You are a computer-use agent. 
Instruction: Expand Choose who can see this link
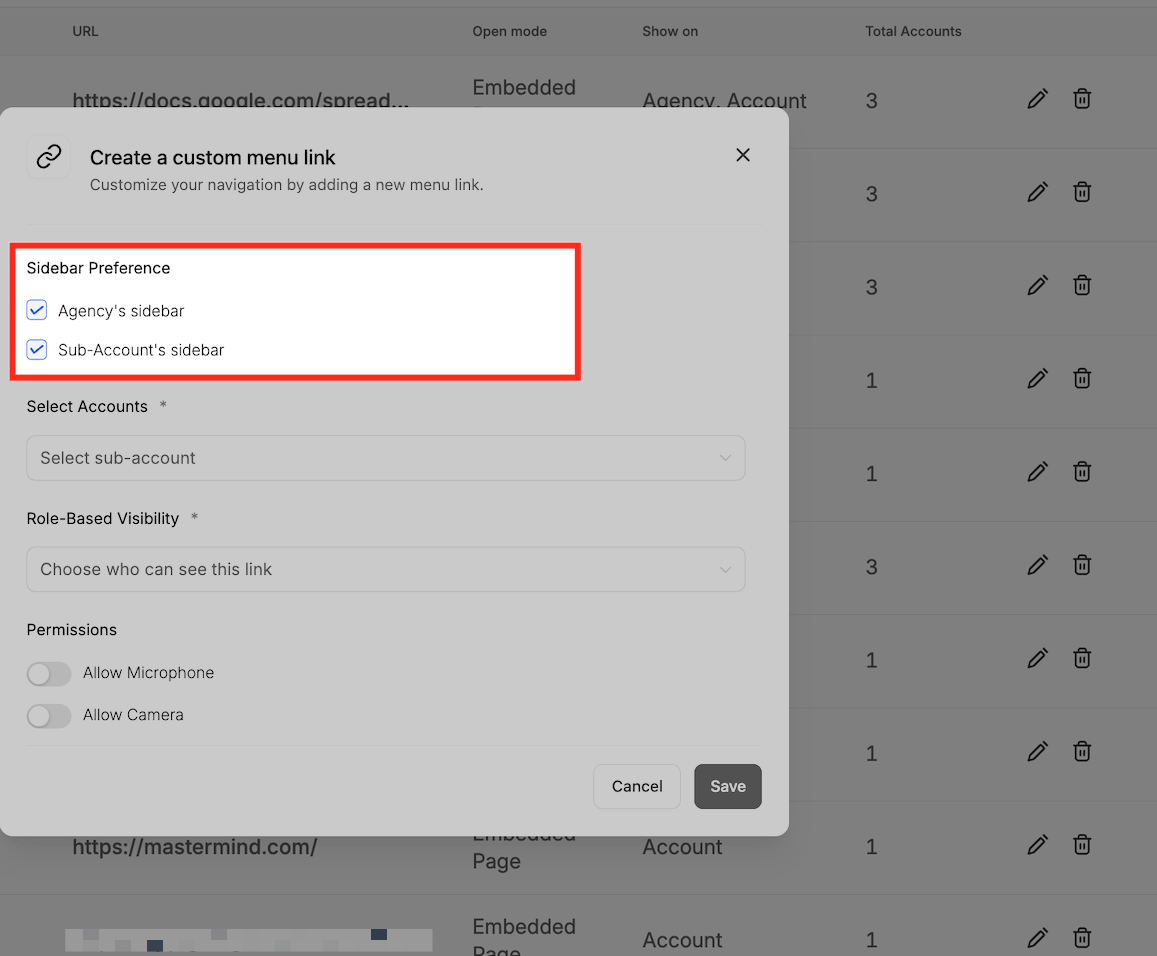(x=386, y=569)
